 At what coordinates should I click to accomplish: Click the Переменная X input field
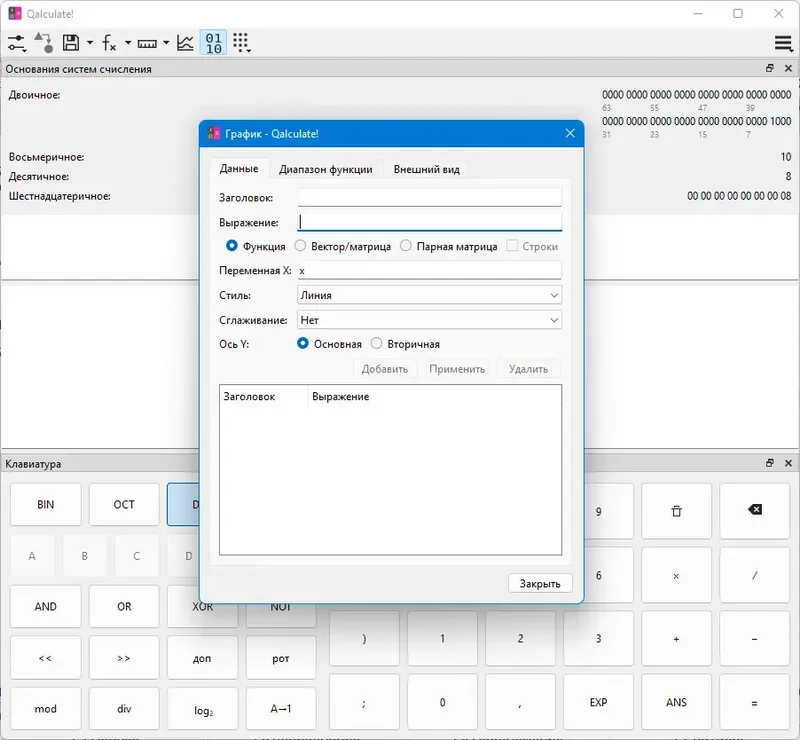tap(430, 270)
